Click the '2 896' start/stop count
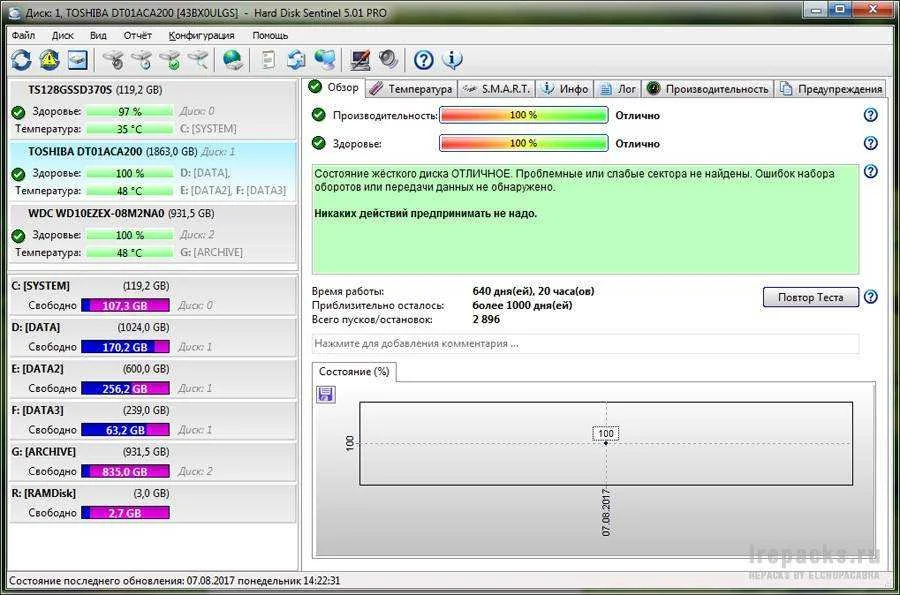This screenshot has width=900, height=595. [486, 319]
